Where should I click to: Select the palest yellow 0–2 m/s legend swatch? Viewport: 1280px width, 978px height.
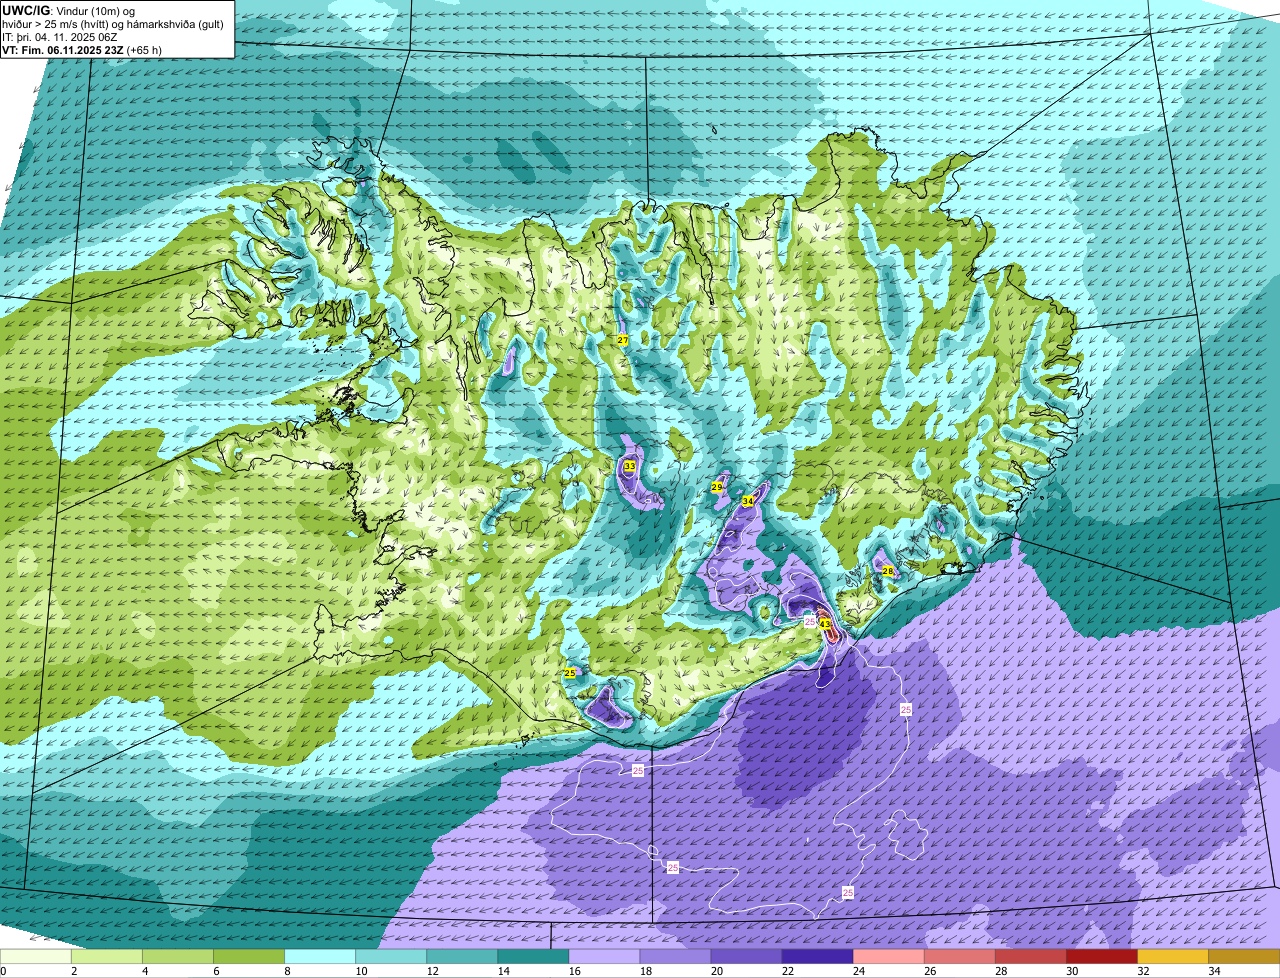[x=36, y=957]
